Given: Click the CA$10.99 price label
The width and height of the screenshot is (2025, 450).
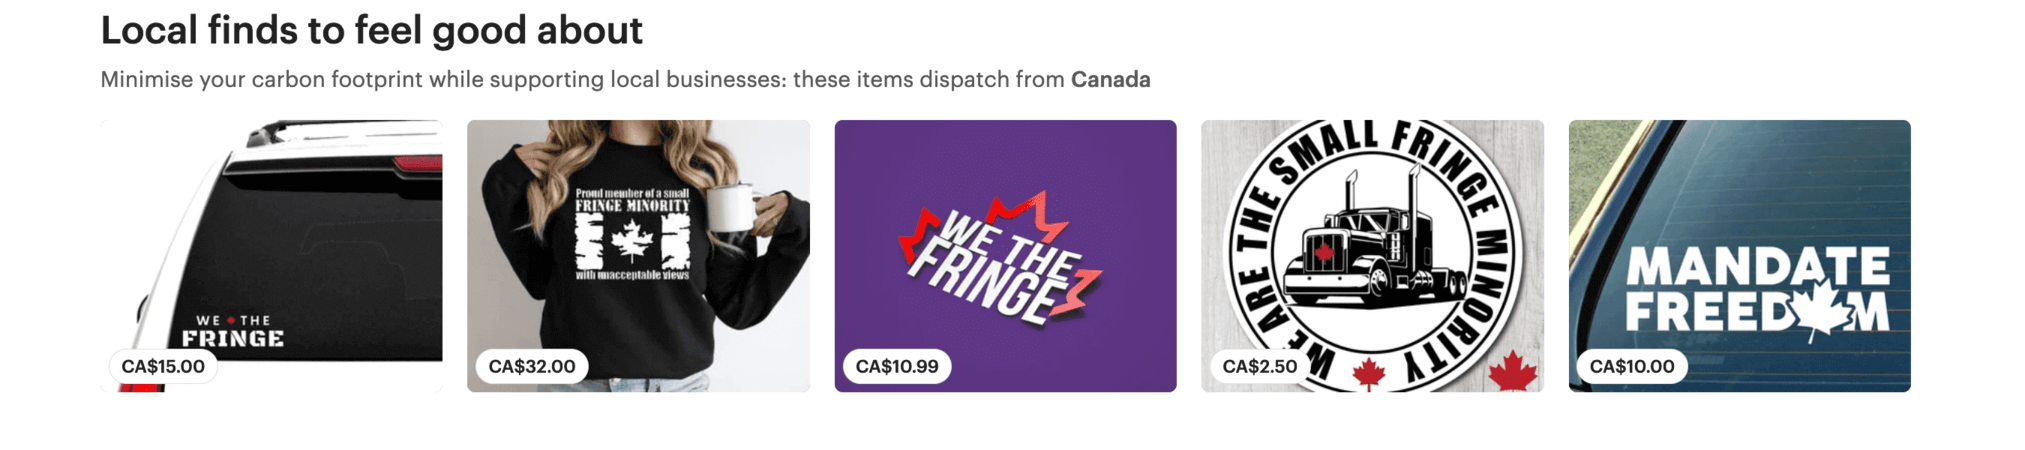Looking at the screenshot, I should click(x=897, y=367).
